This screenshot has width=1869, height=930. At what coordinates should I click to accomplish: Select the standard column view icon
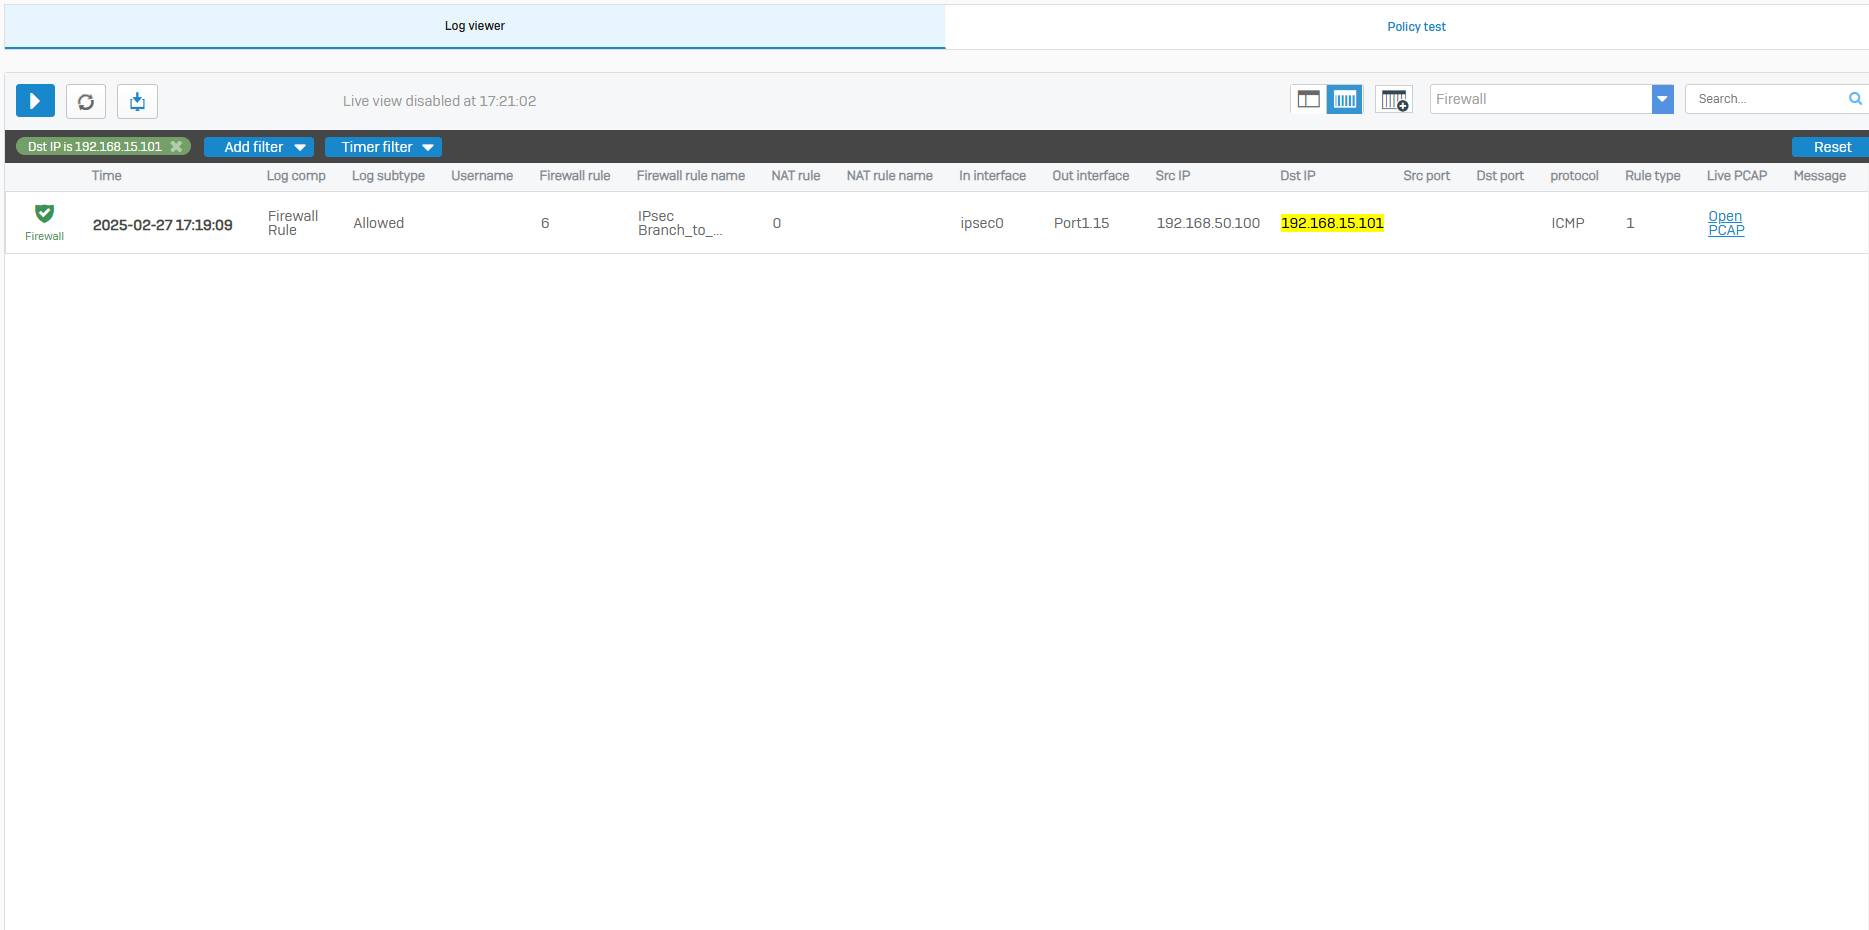[1345, 99]
